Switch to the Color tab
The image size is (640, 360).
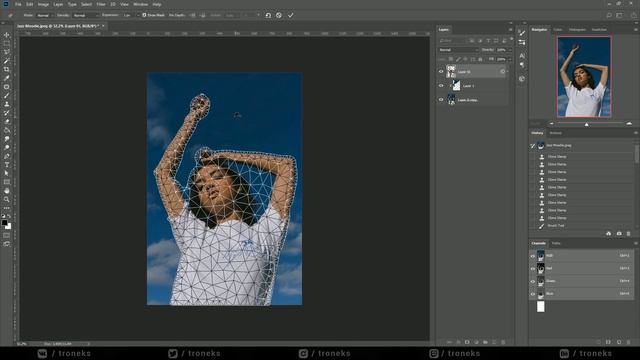tap(558, 29)
